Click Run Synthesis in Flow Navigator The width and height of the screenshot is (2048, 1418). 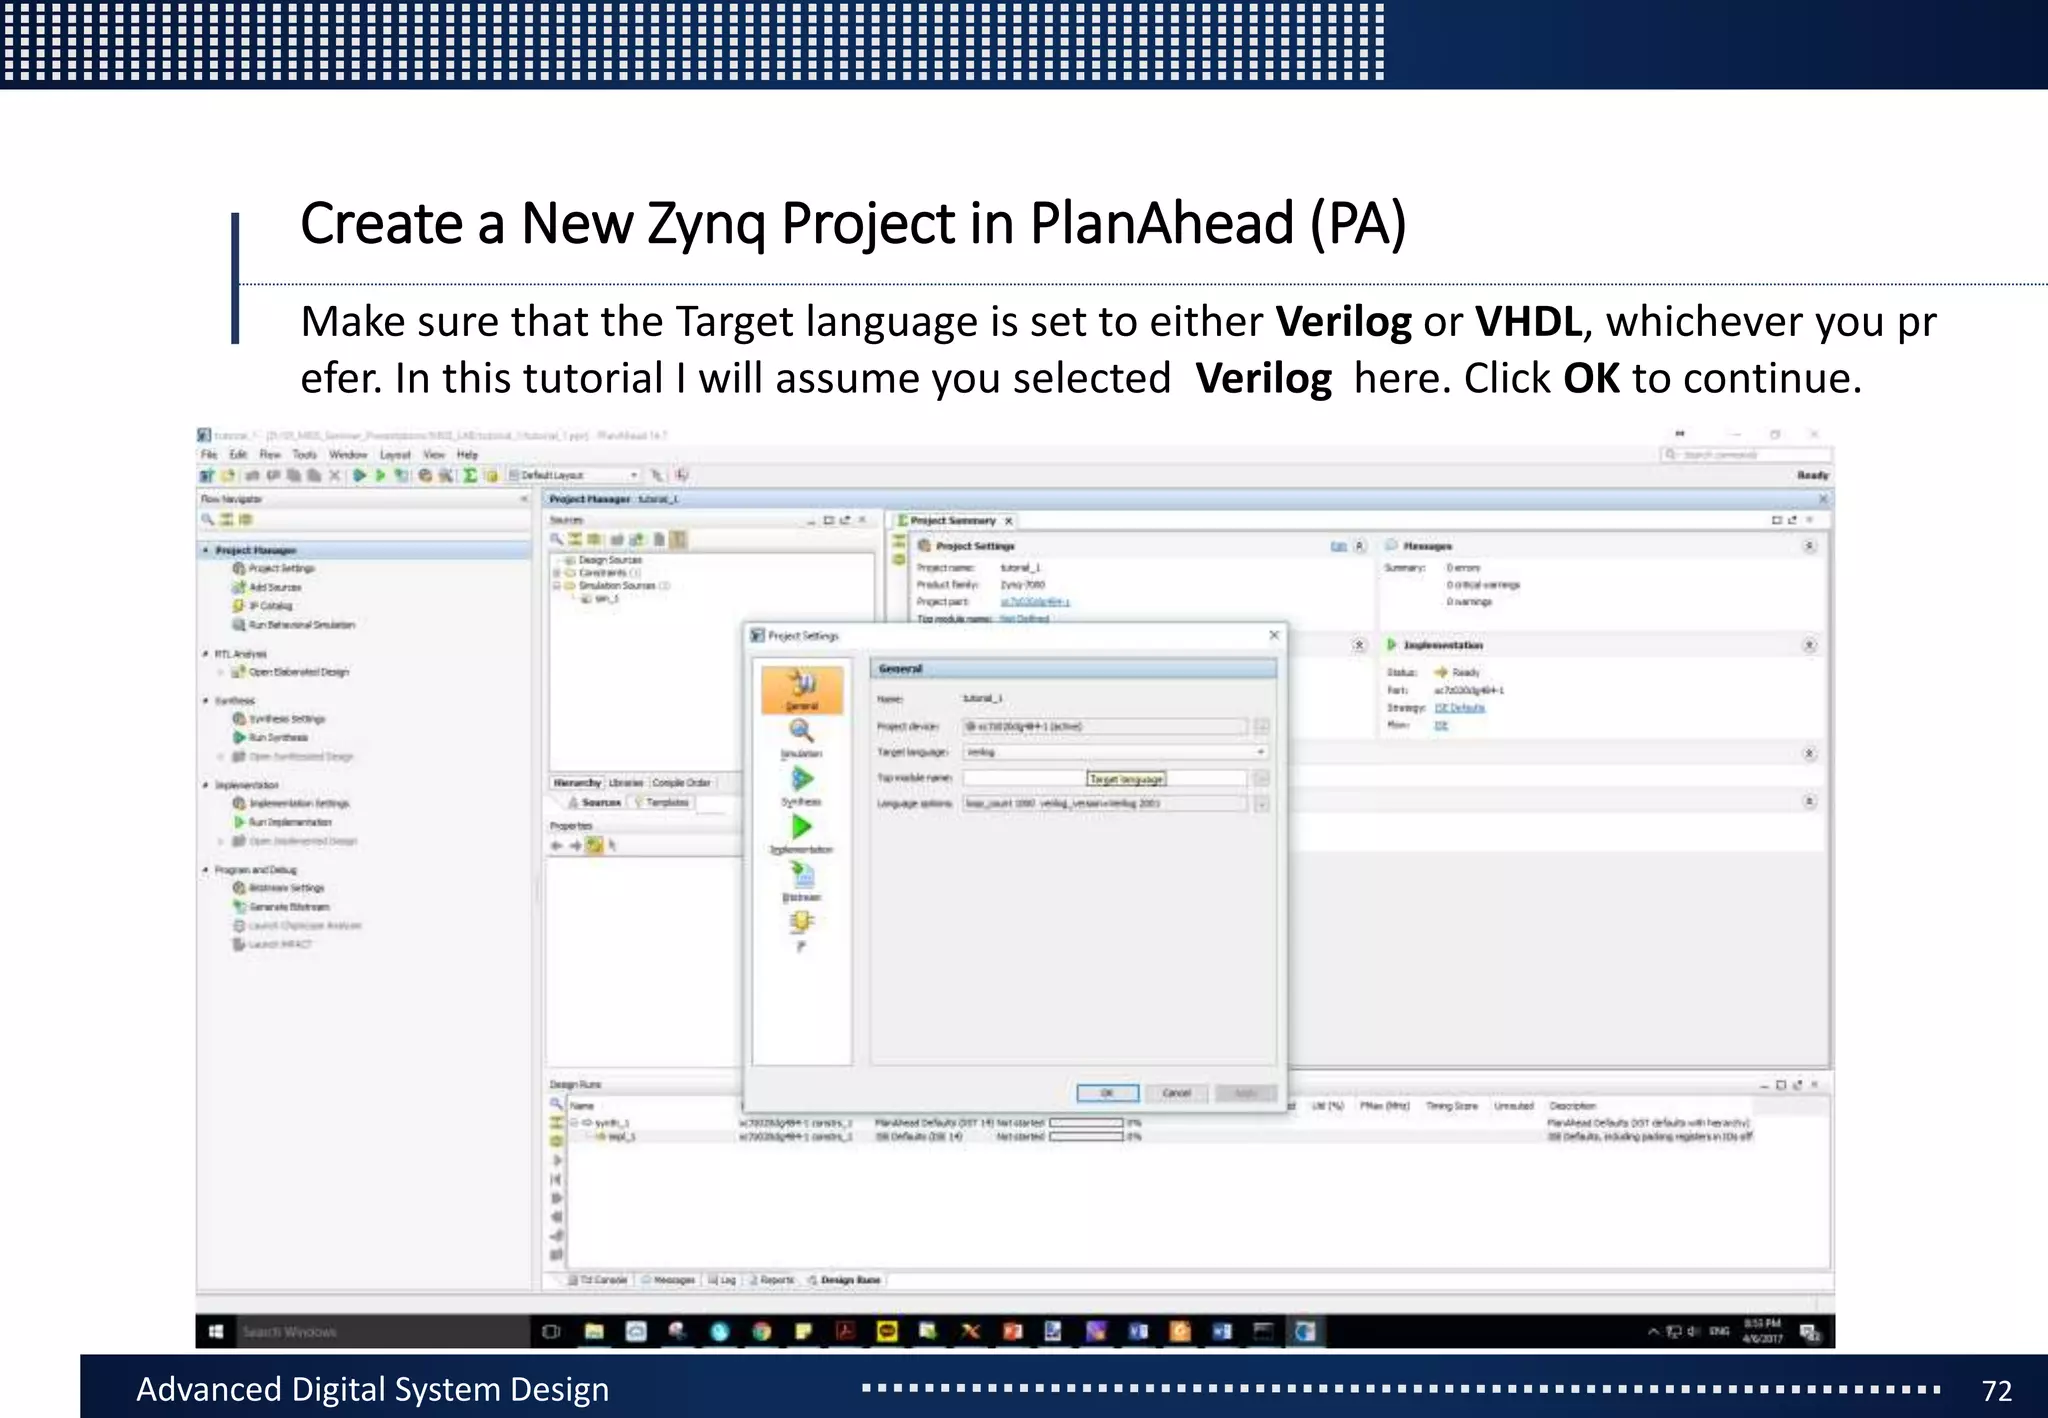pyautogui.click(x=271, y=738)
